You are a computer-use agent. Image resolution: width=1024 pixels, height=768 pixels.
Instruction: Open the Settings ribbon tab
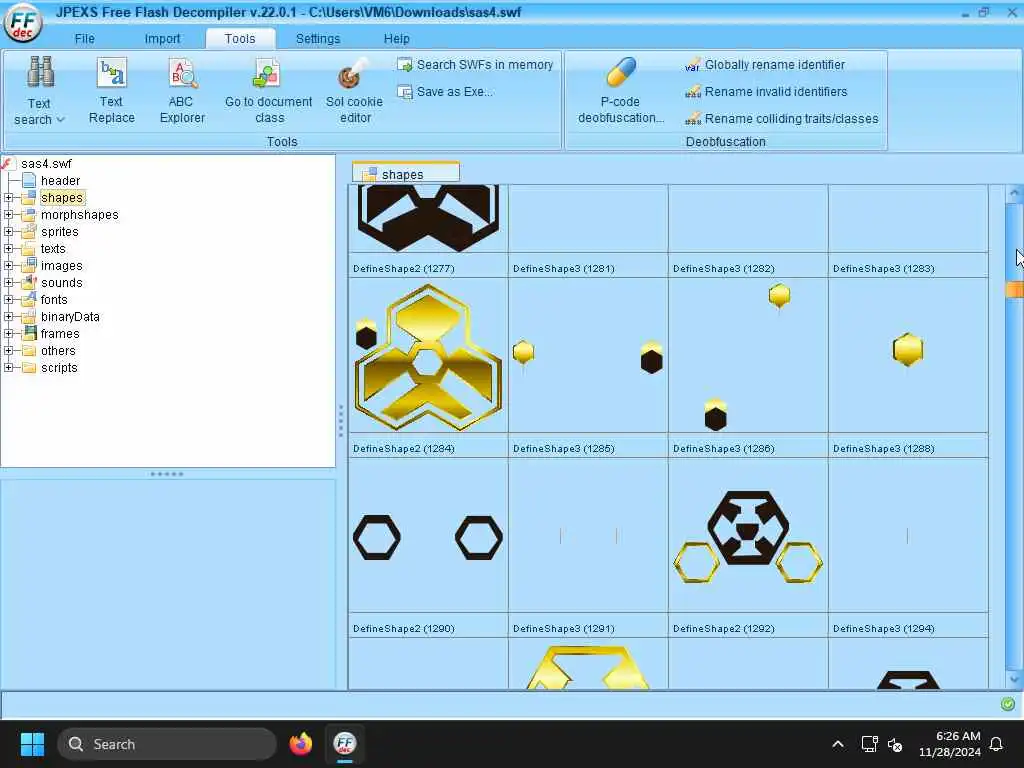pyautogui.click(x=317, y=39)
